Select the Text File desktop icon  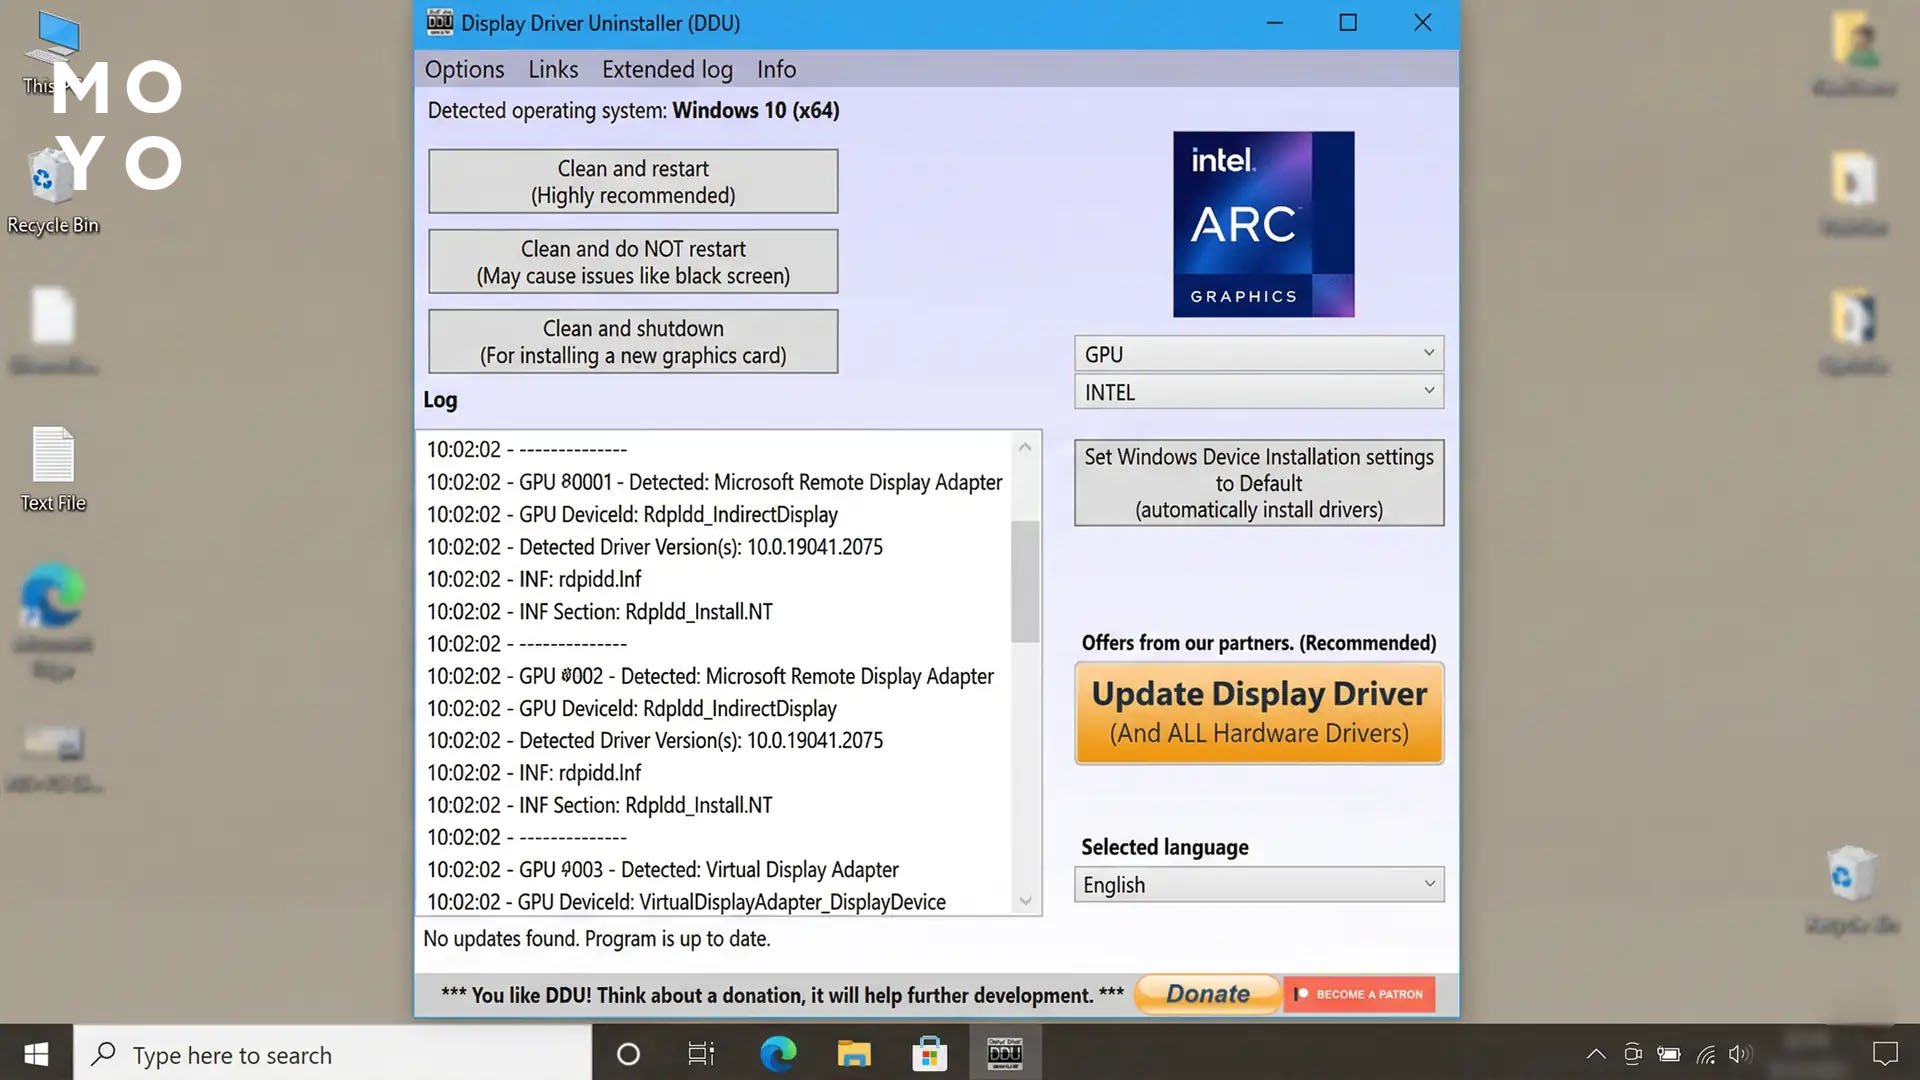coord(53,470)
